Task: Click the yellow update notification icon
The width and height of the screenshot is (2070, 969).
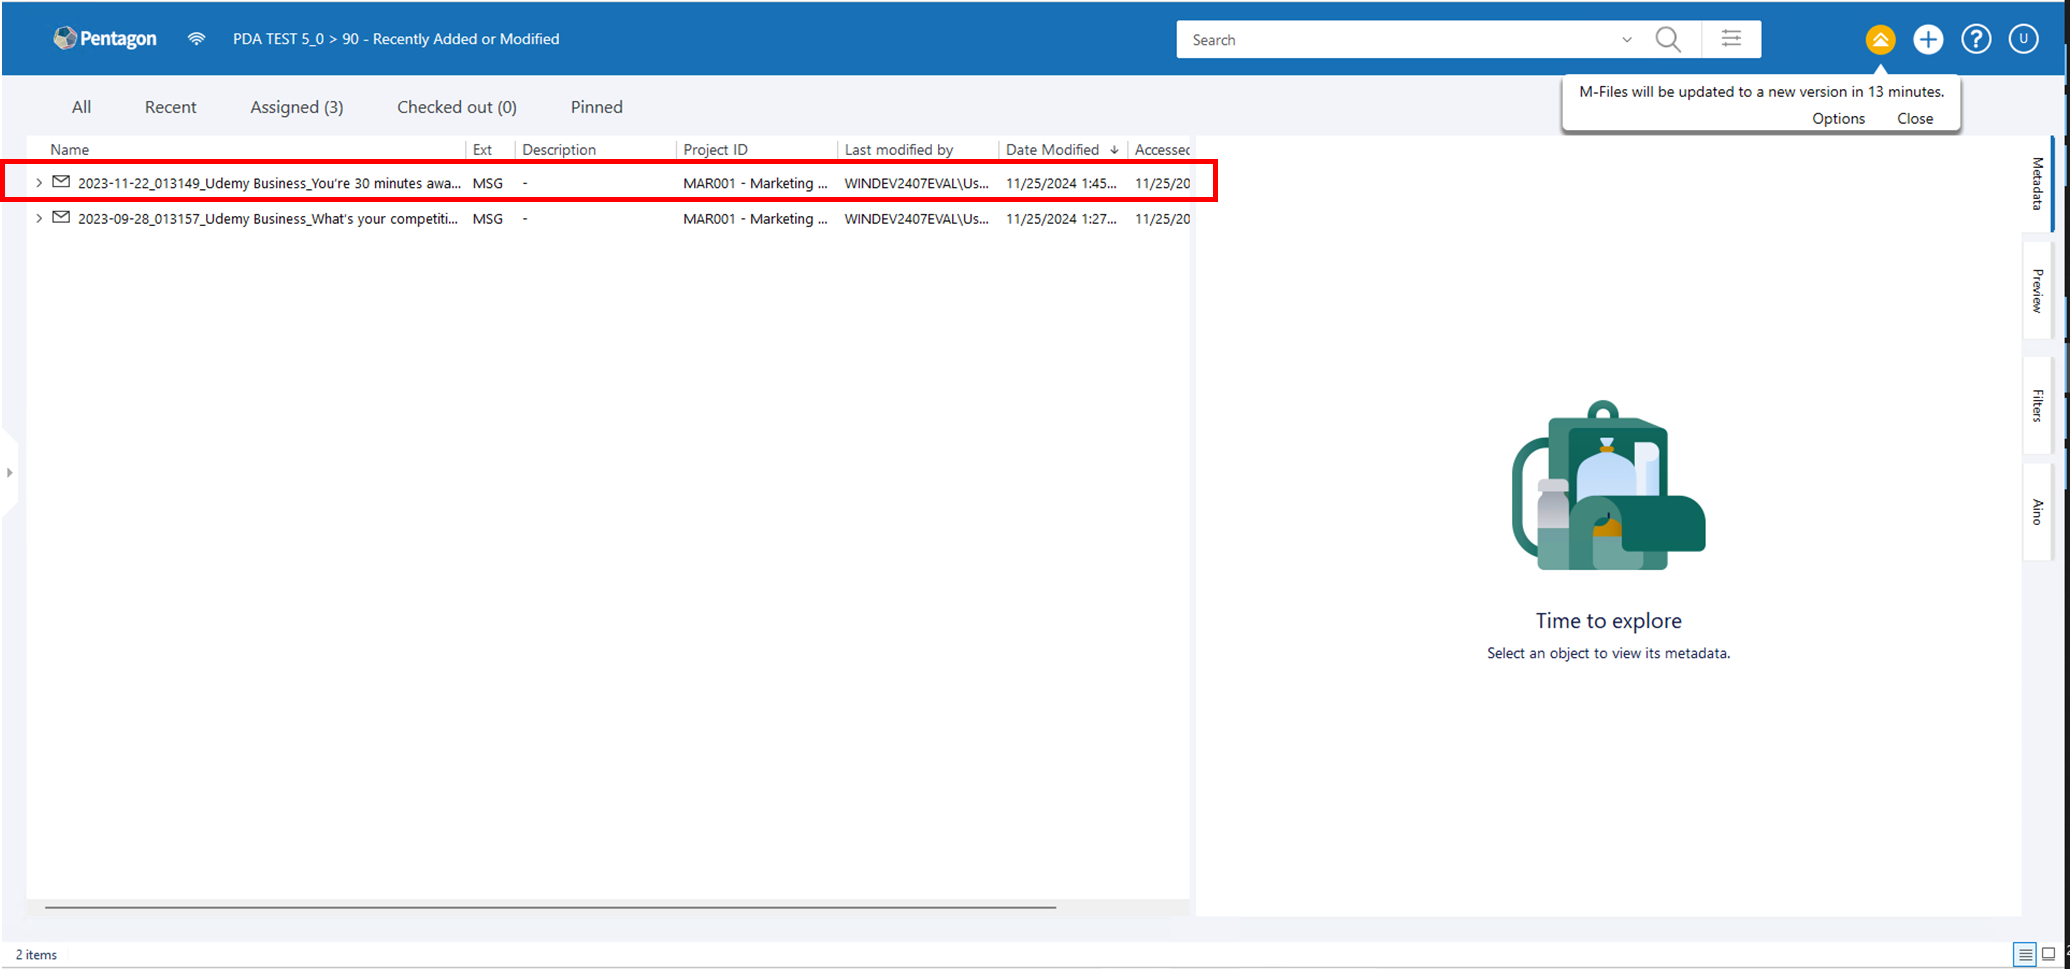Action: (x=1880, y=40)
